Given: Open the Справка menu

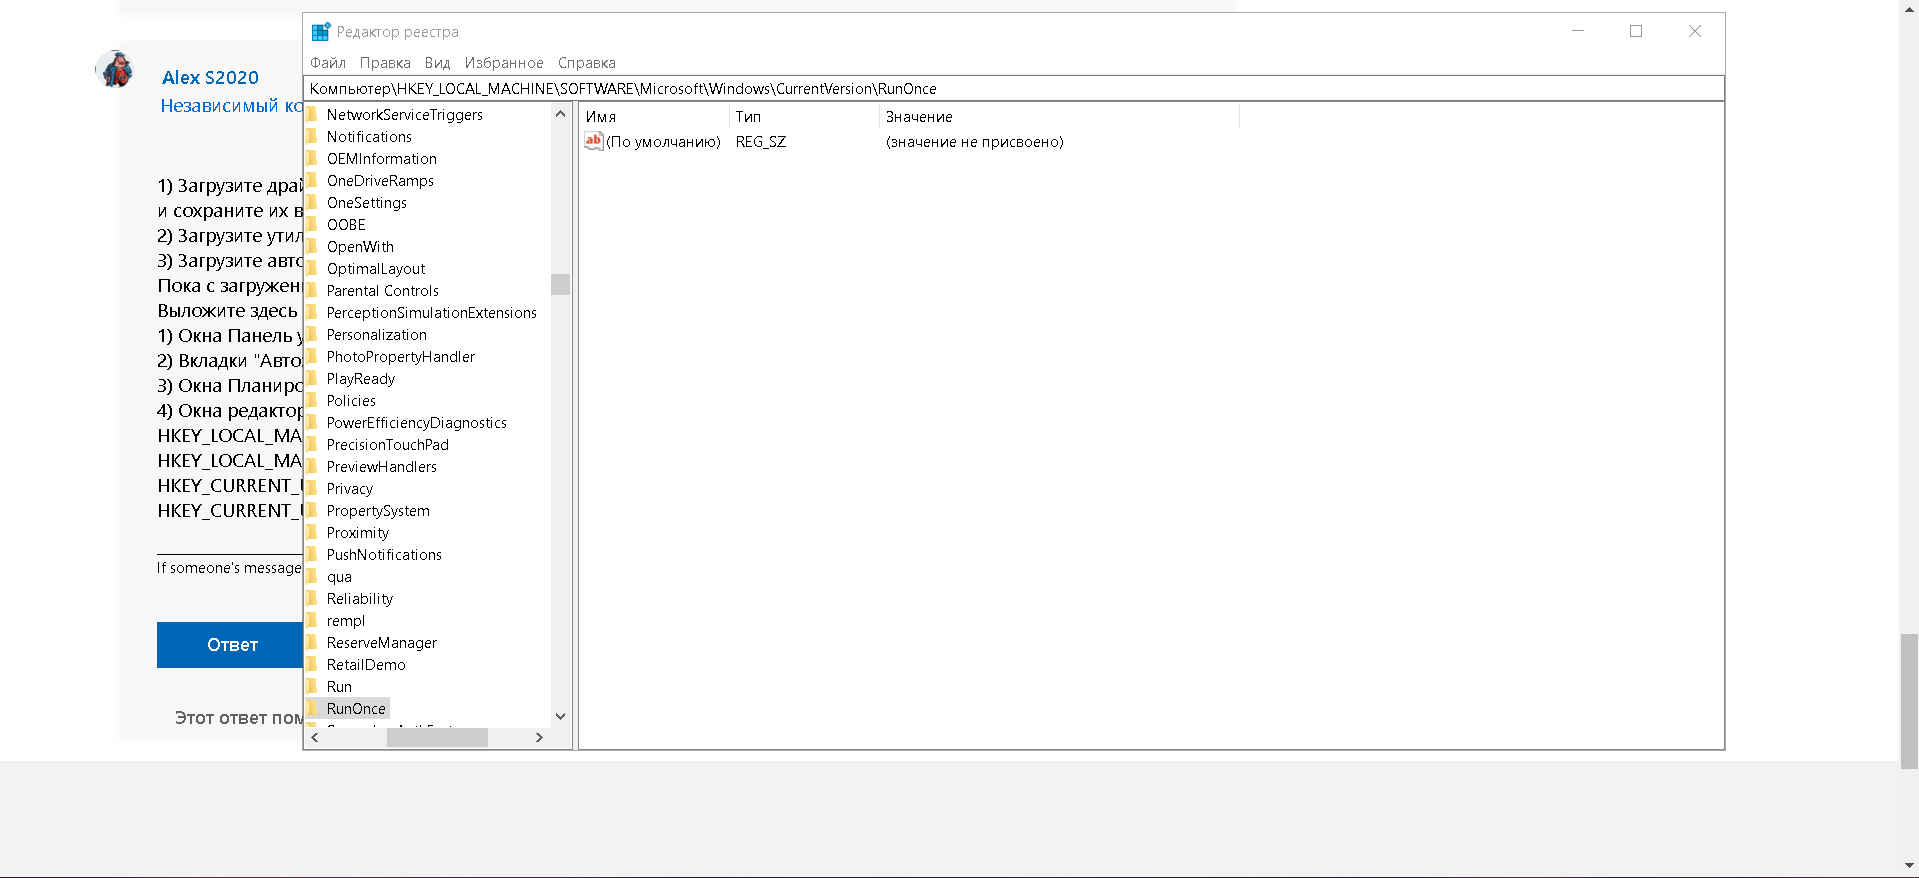Looking at the screenshot, I should pyautogui.click(x=587, y=63).
